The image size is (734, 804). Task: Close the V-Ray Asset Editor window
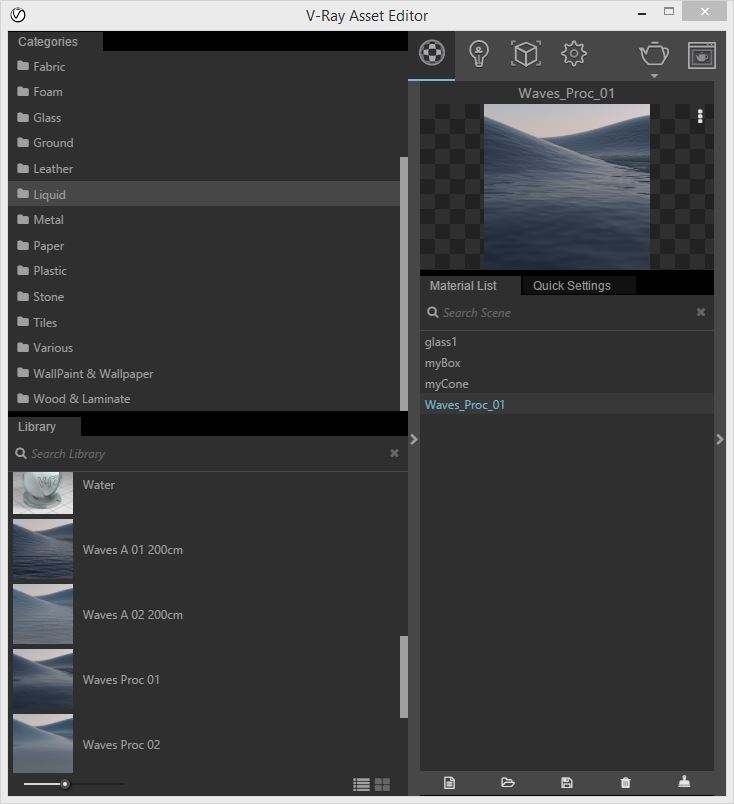click(705, 11)
